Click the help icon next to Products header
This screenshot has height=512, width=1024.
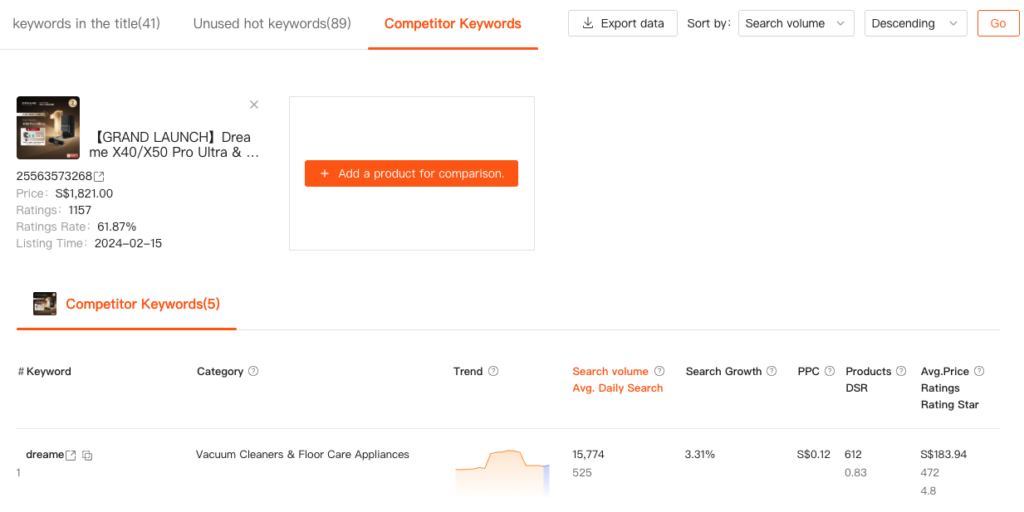point(901,371)
